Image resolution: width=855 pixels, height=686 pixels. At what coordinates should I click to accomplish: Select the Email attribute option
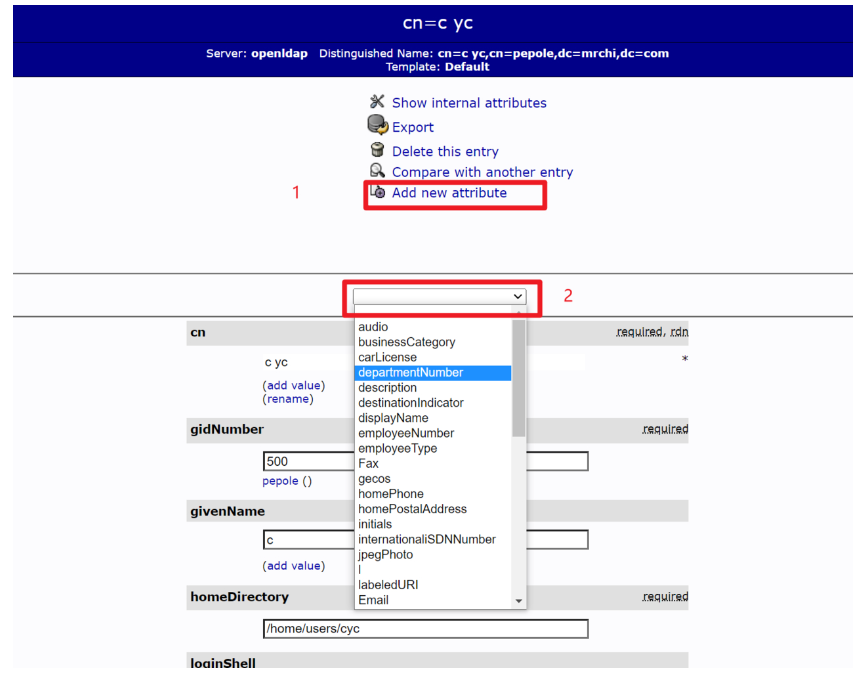[x=373, y=600]
